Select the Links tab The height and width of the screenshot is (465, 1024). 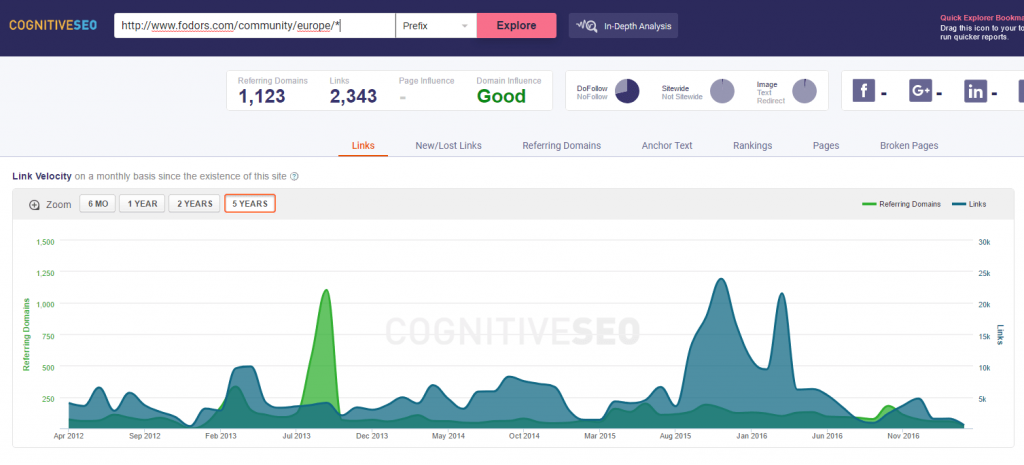[363, 146]
